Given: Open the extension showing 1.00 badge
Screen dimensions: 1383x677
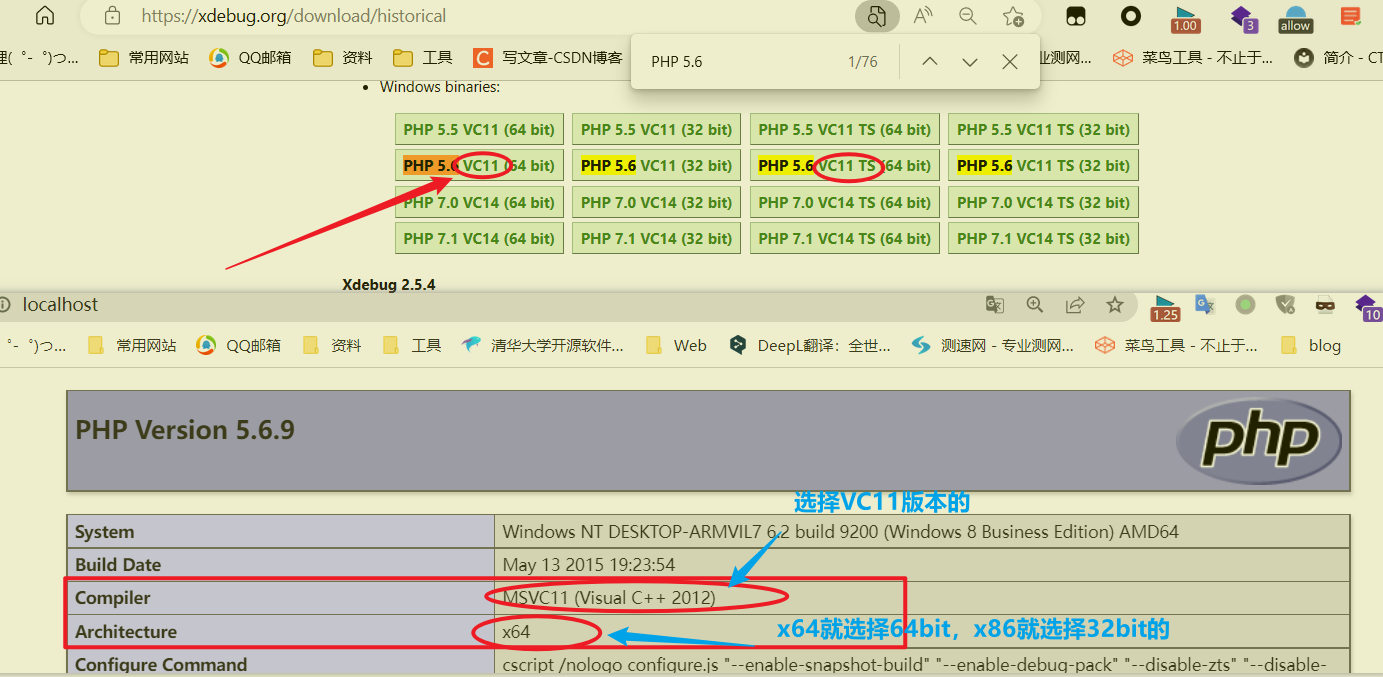Looking at the screenshot, I should tap(1185, 18).
